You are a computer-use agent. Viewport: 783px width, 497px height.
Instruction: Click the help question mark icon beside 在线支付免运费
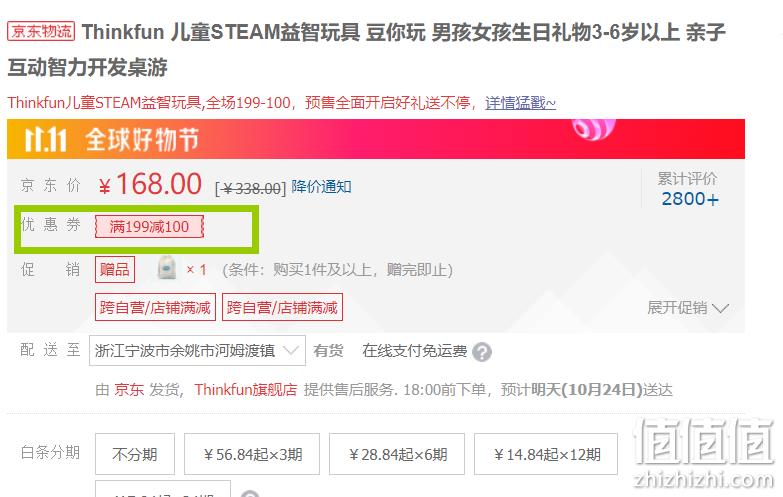[x=482, y=352]
